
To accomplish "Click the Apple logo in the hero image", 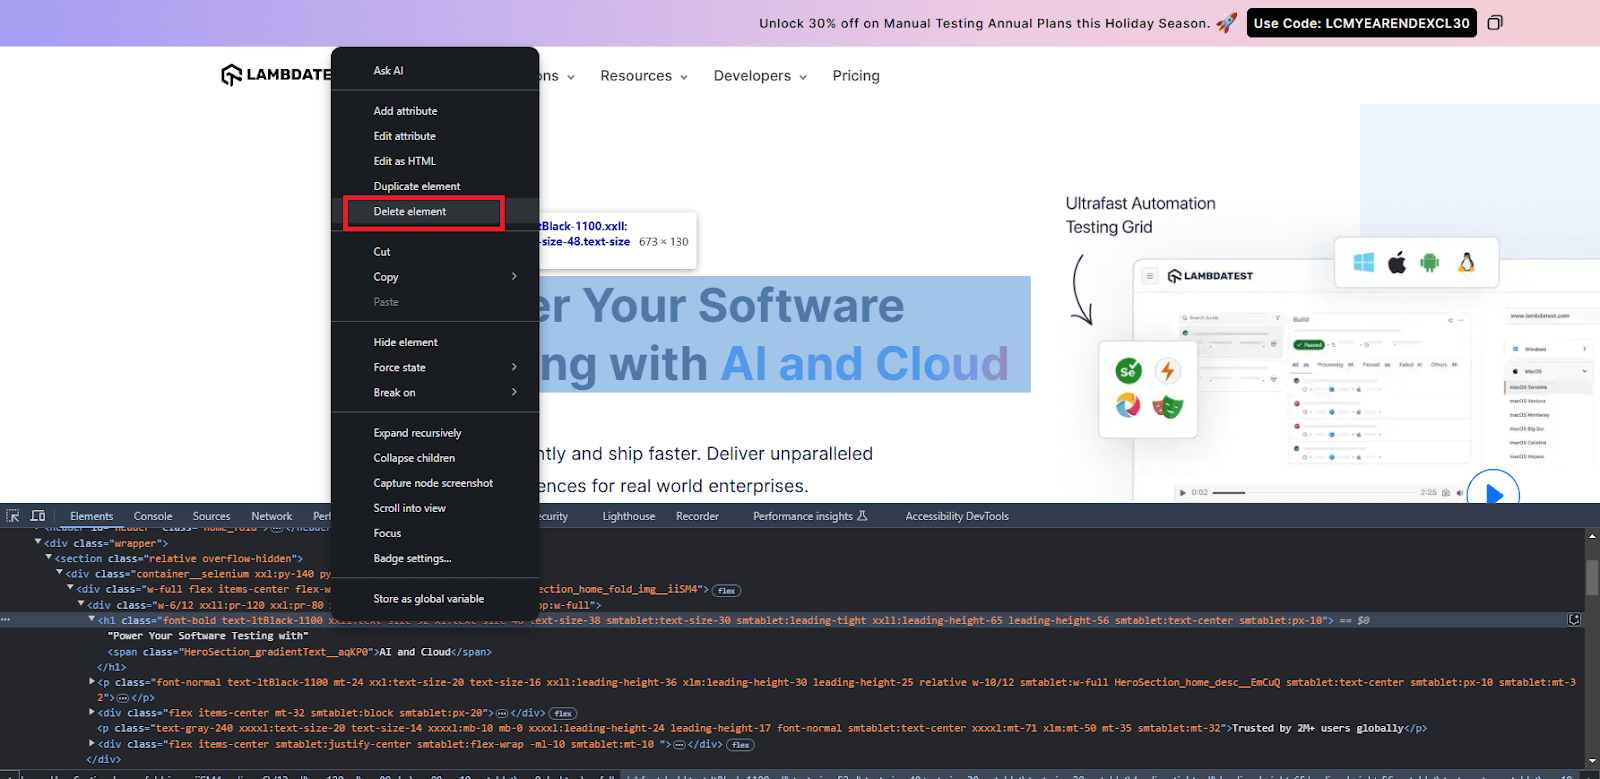I will (1397, 262).
